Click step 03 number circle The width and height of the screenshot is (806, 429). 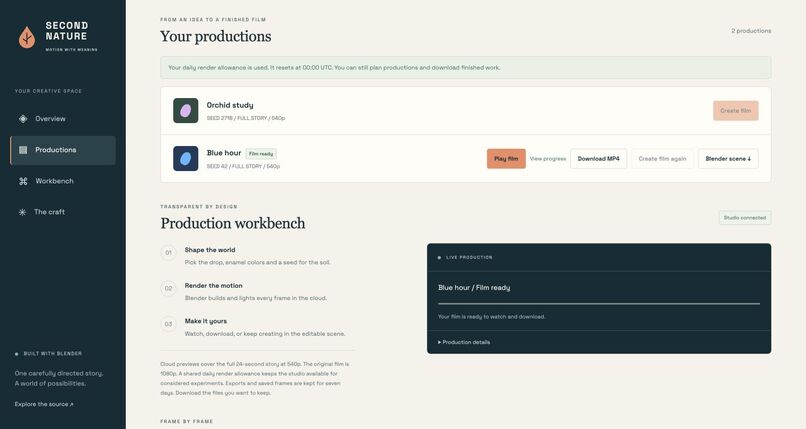[168, 324]
